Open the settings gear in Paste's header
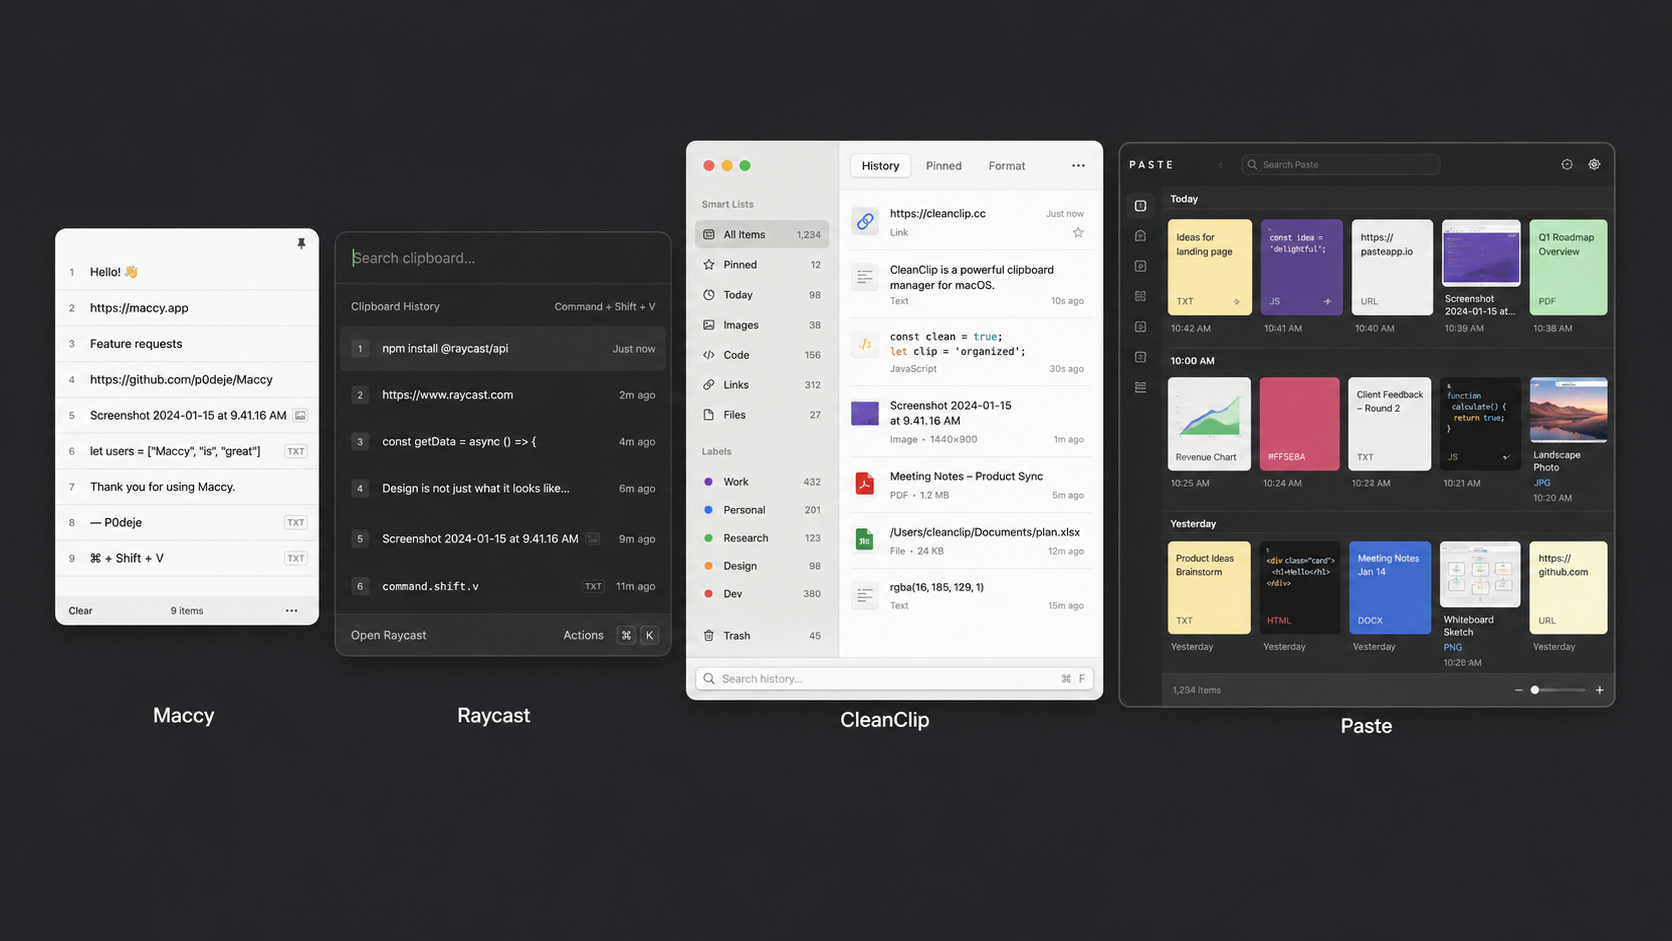 coord(1594,165)
